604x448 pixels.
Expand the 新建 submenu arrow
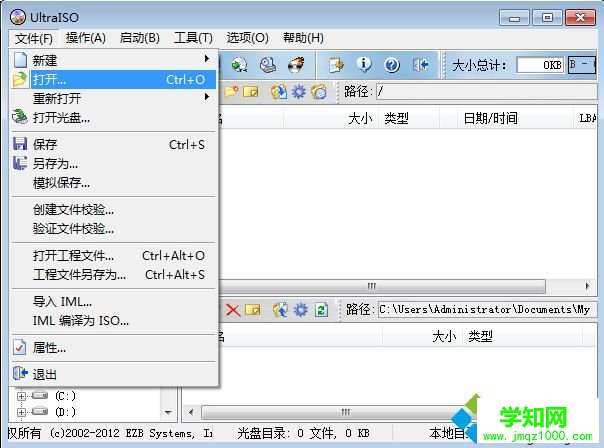tap(207, 59)
